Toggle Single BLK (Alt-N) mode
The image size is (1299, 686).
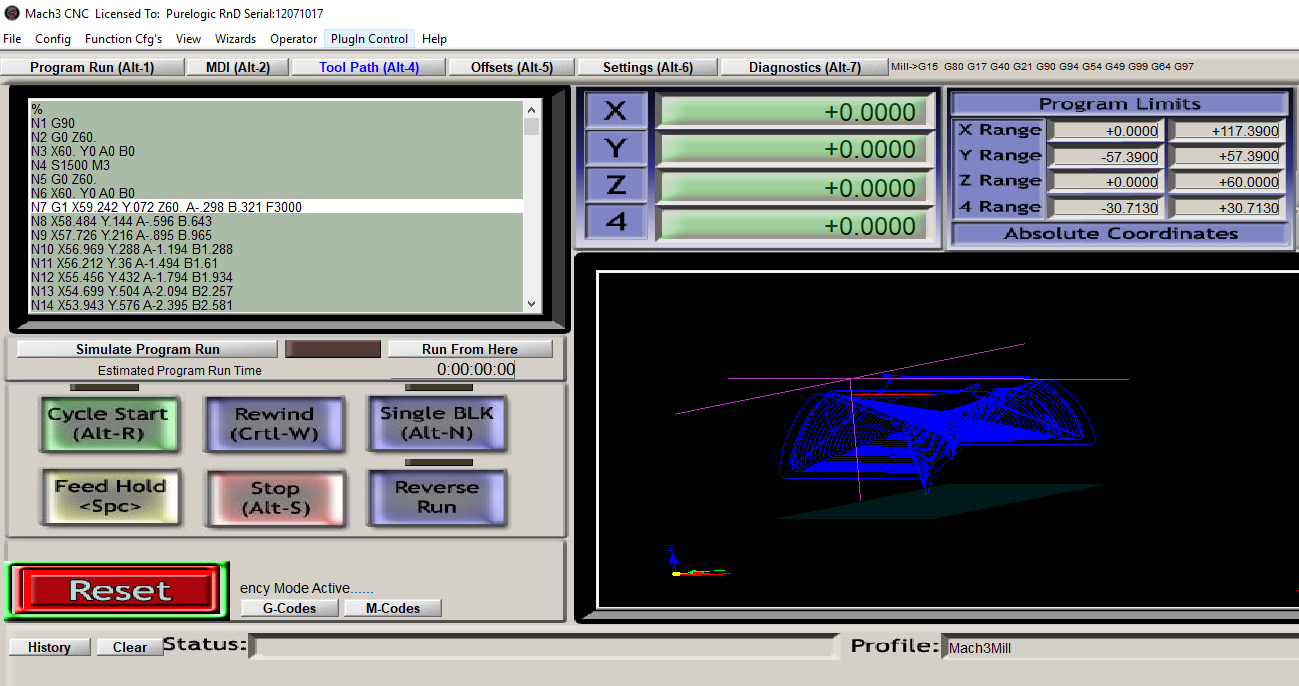(x=437, y=423)
